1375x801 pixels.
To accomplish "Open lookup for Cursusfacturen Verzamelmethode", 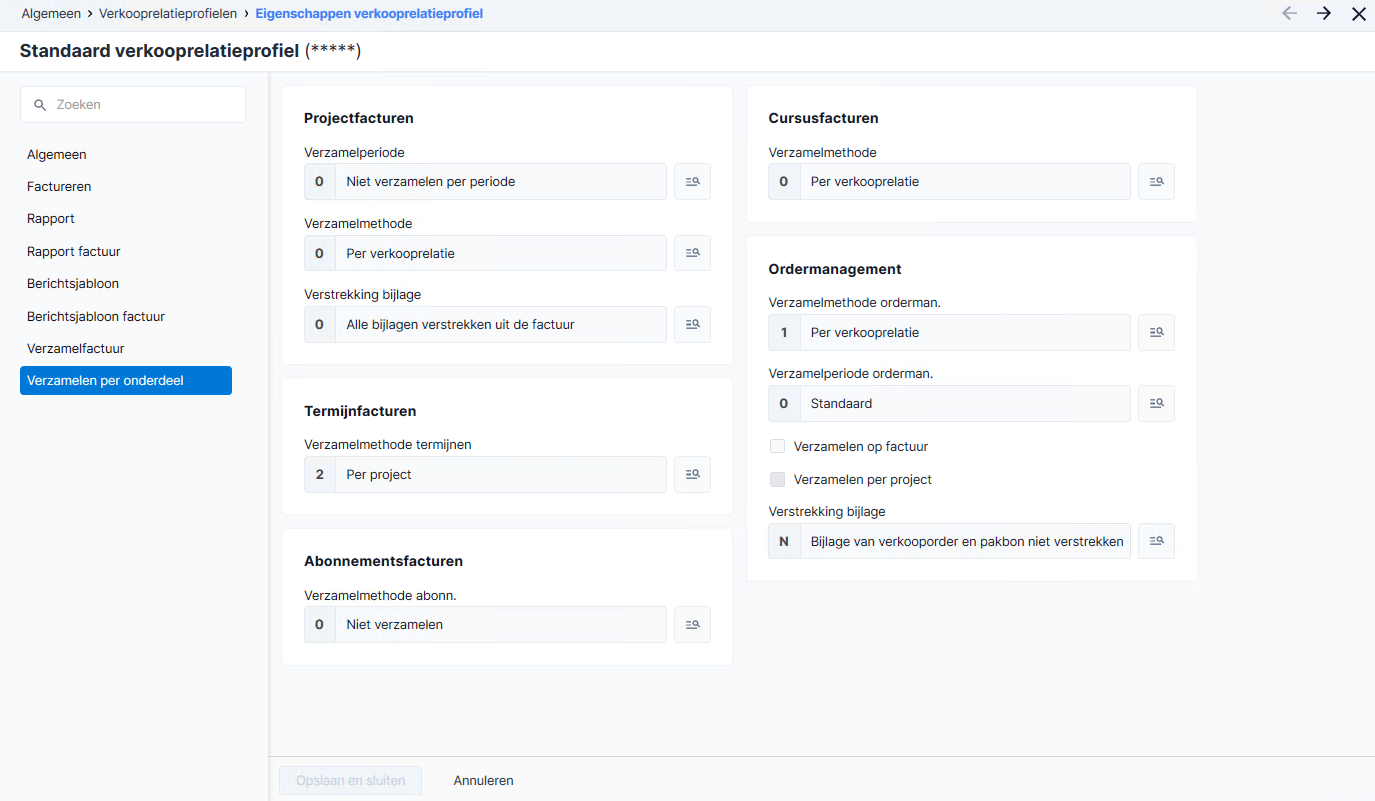I will (1156, 182).
